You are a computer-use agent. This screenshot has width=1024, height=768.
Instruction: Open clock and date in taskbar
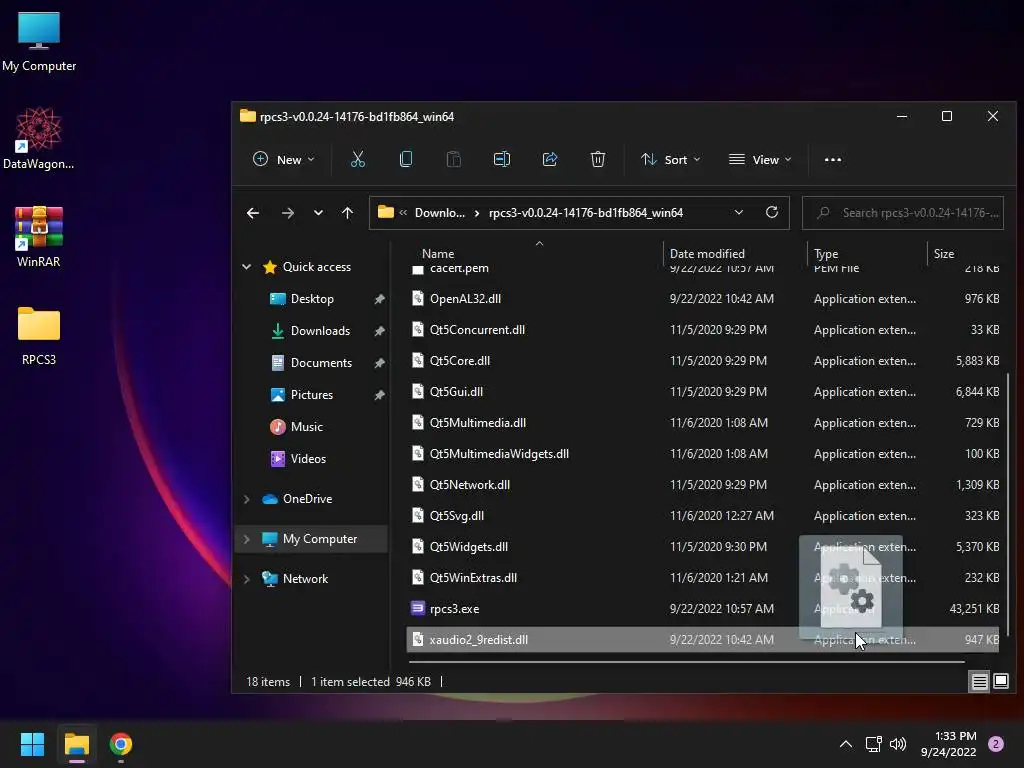tap(949, 744)
